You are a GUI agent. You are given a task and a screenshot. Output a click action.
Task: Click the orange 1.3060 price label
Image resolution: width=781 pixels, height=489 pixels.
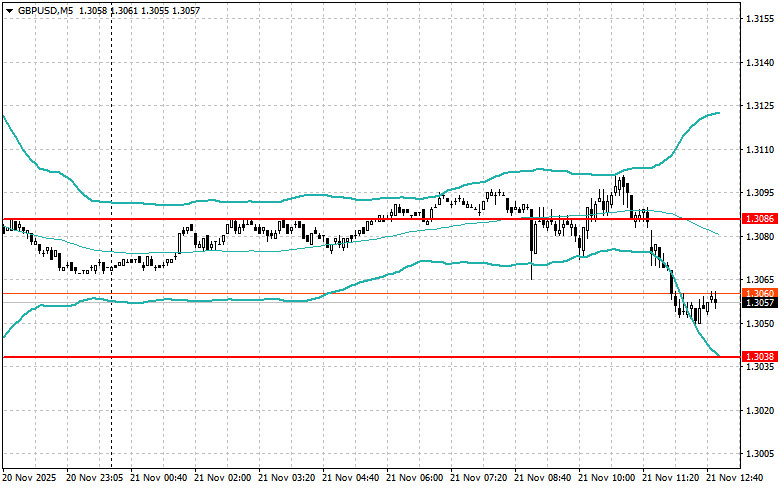tap(760, 293)
